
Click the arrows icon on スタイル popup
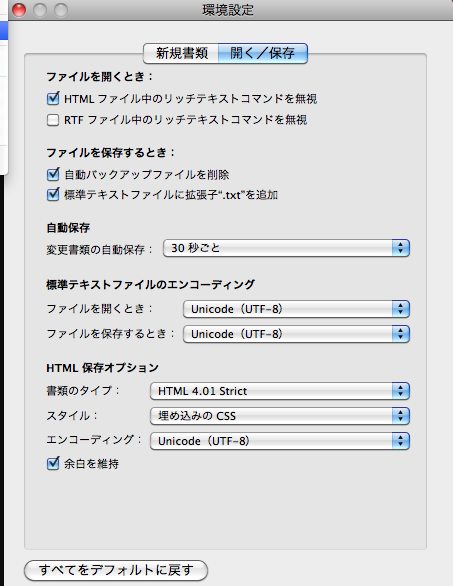(401, 416)
